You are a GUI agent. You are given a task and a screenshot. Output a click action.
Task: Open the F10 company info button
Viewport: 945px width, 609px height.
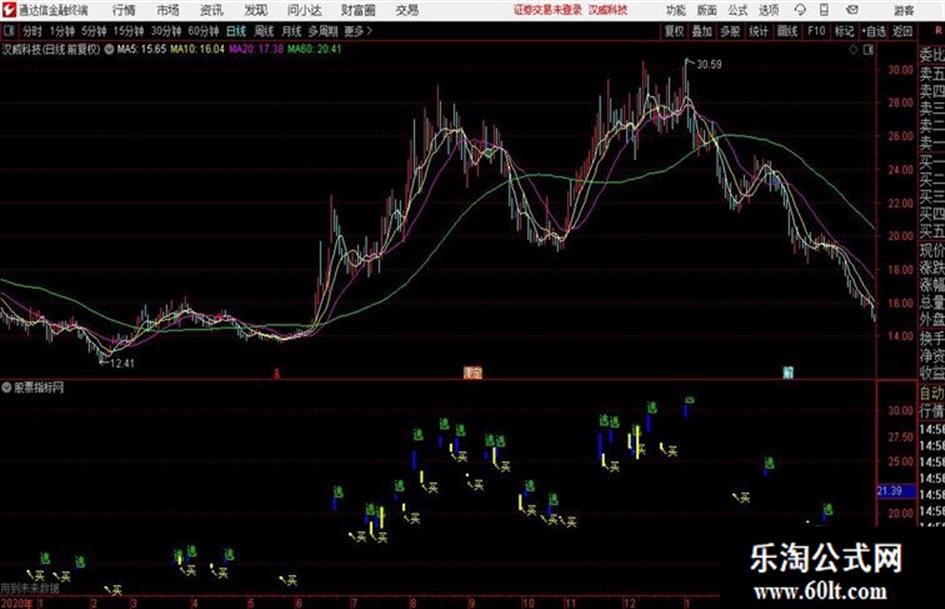click(816, 31)
